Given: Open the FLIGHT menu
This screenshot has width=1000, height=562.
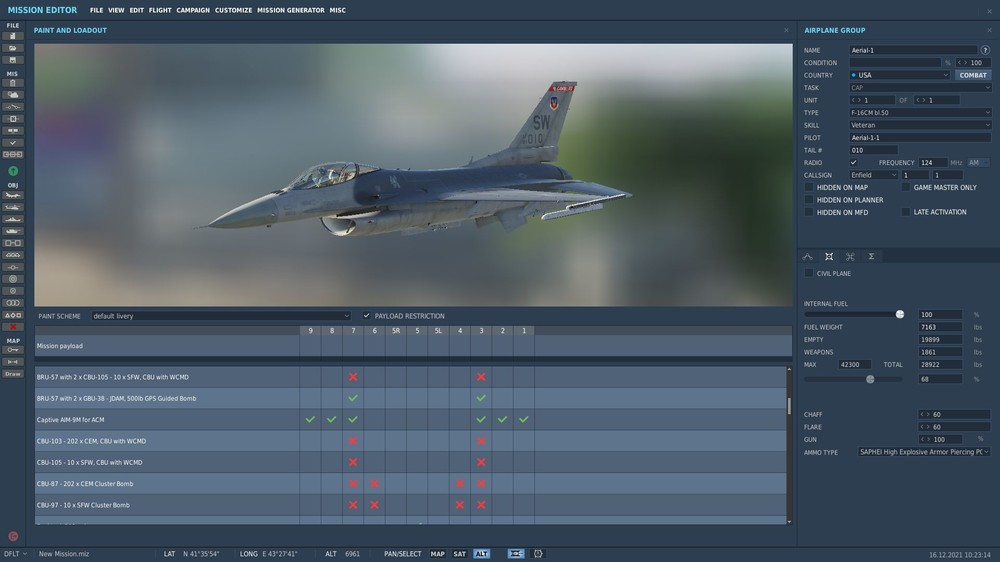Looking at the screenshot, I should point(160,10).
